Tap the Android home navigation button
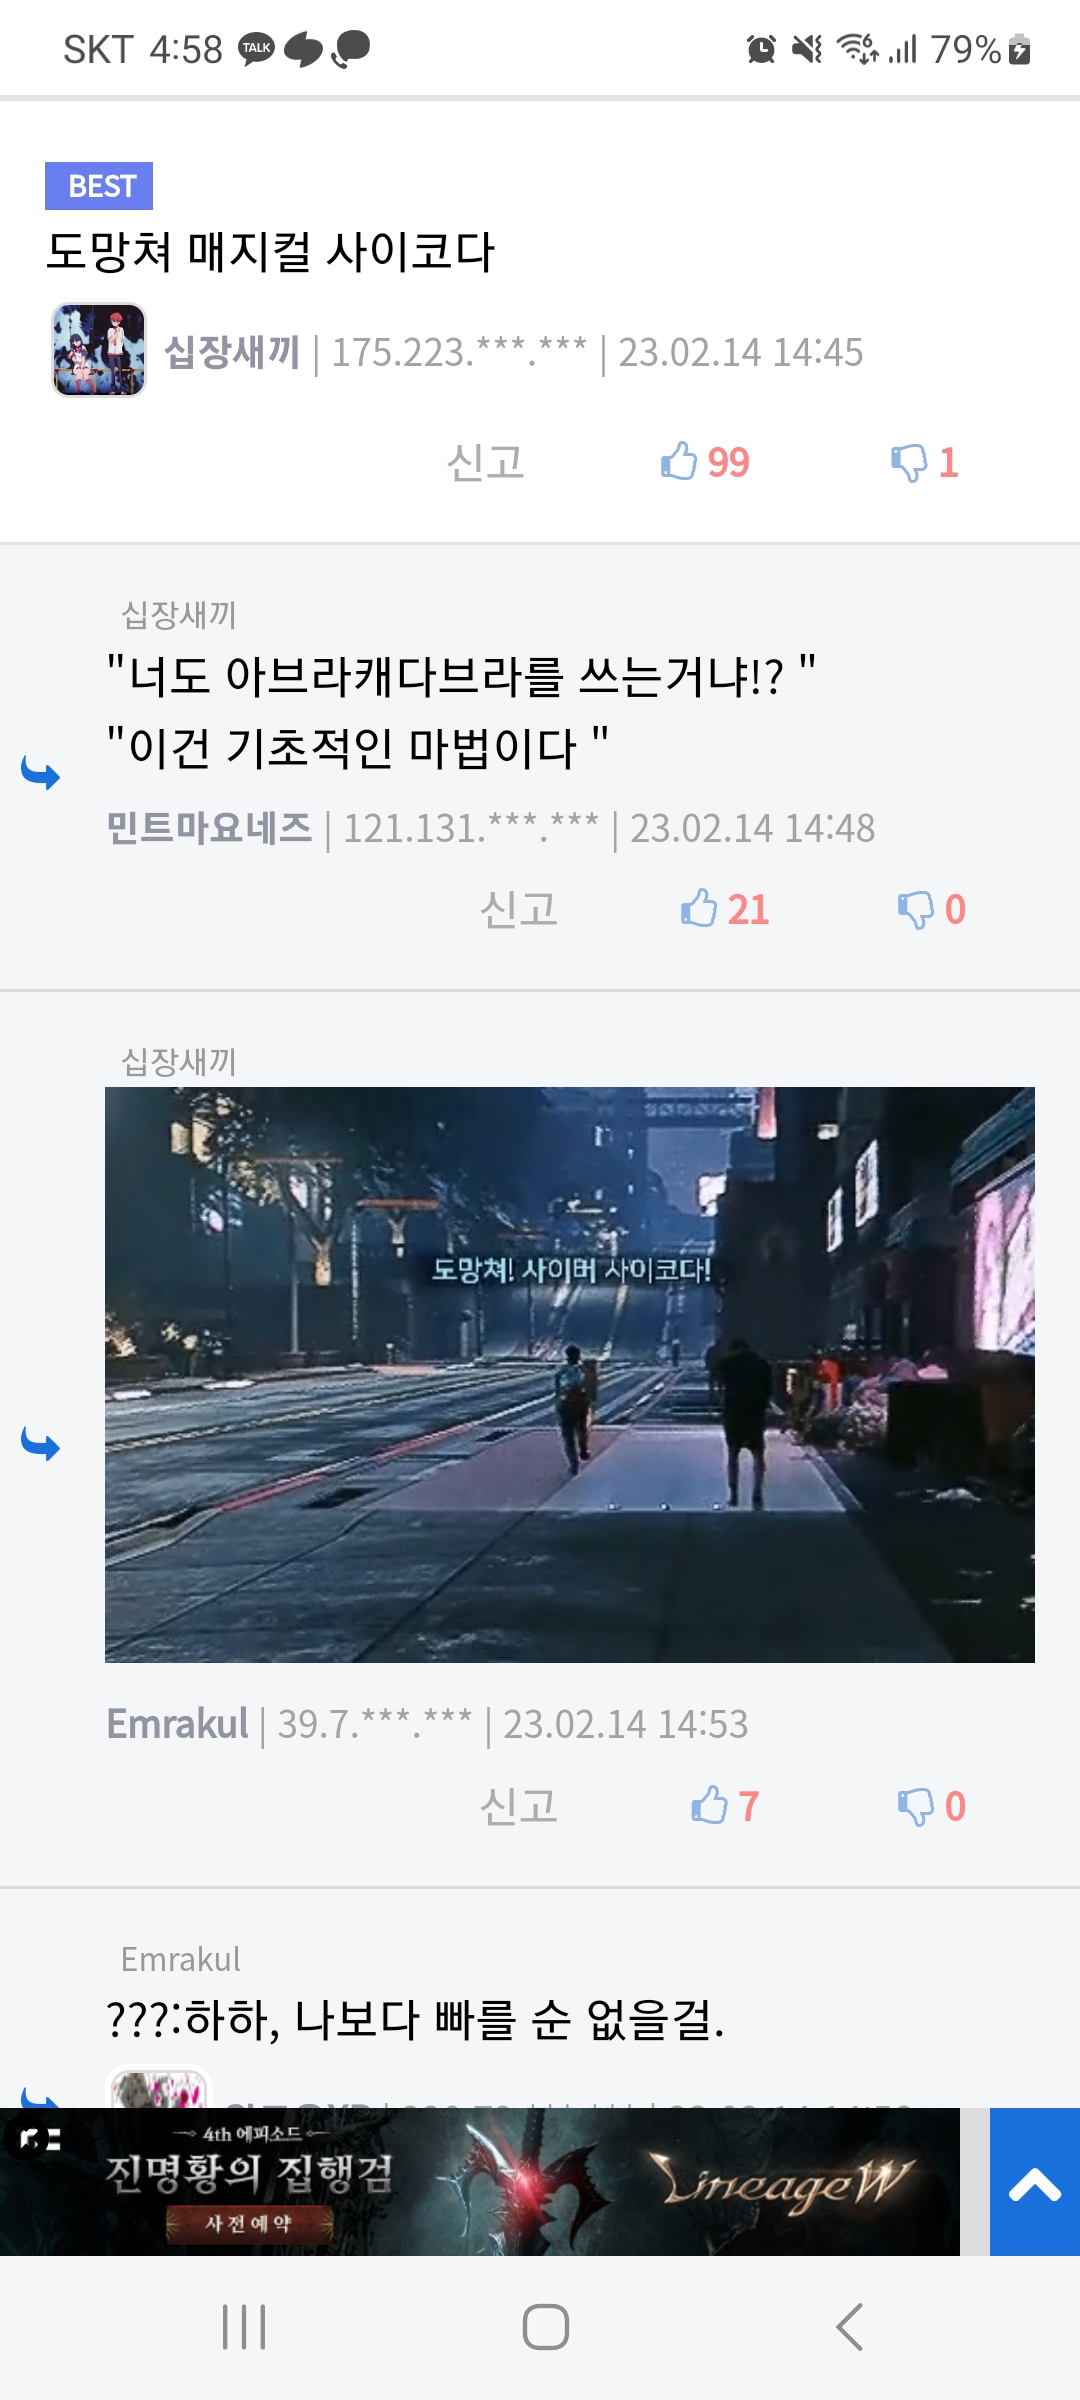The height and width of the screenshot is (2400, 1080). 546,2327
